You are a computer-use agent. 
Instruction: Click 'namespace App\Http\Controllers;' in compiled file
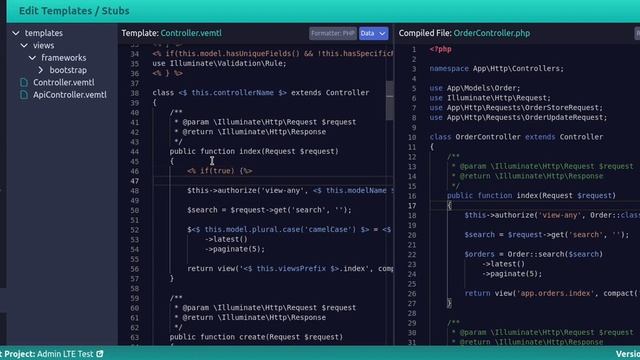(496, 69)
